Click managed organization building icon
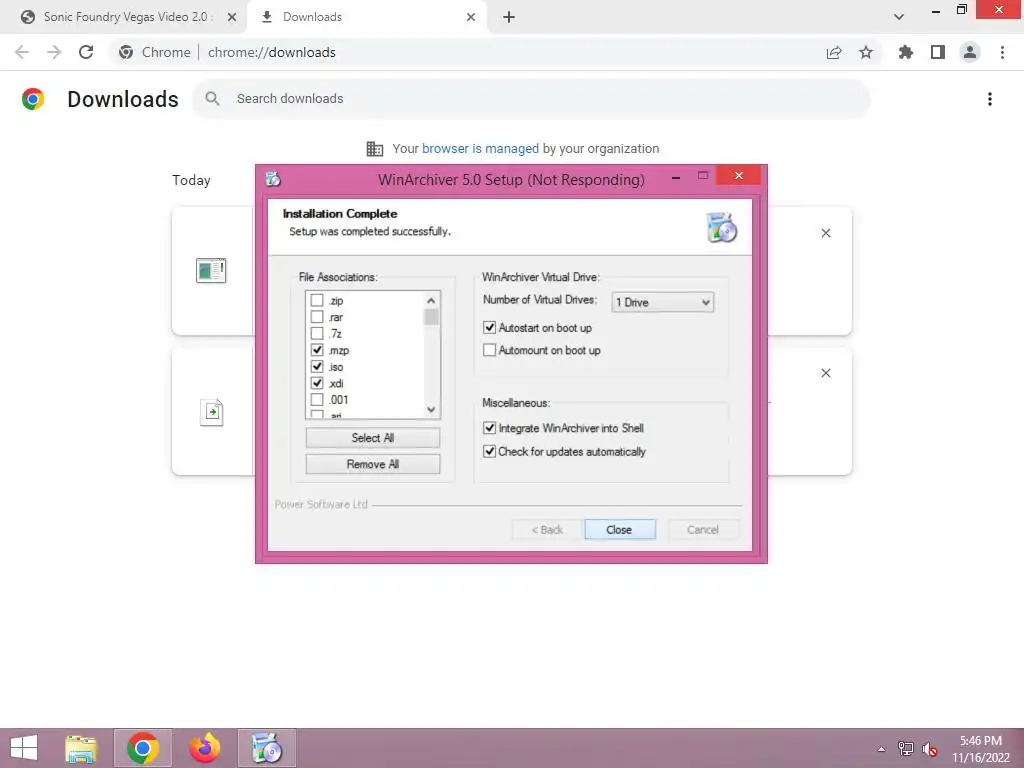Image resolution: width=1024 pixels, height=768 pixels. coord(375,149)
